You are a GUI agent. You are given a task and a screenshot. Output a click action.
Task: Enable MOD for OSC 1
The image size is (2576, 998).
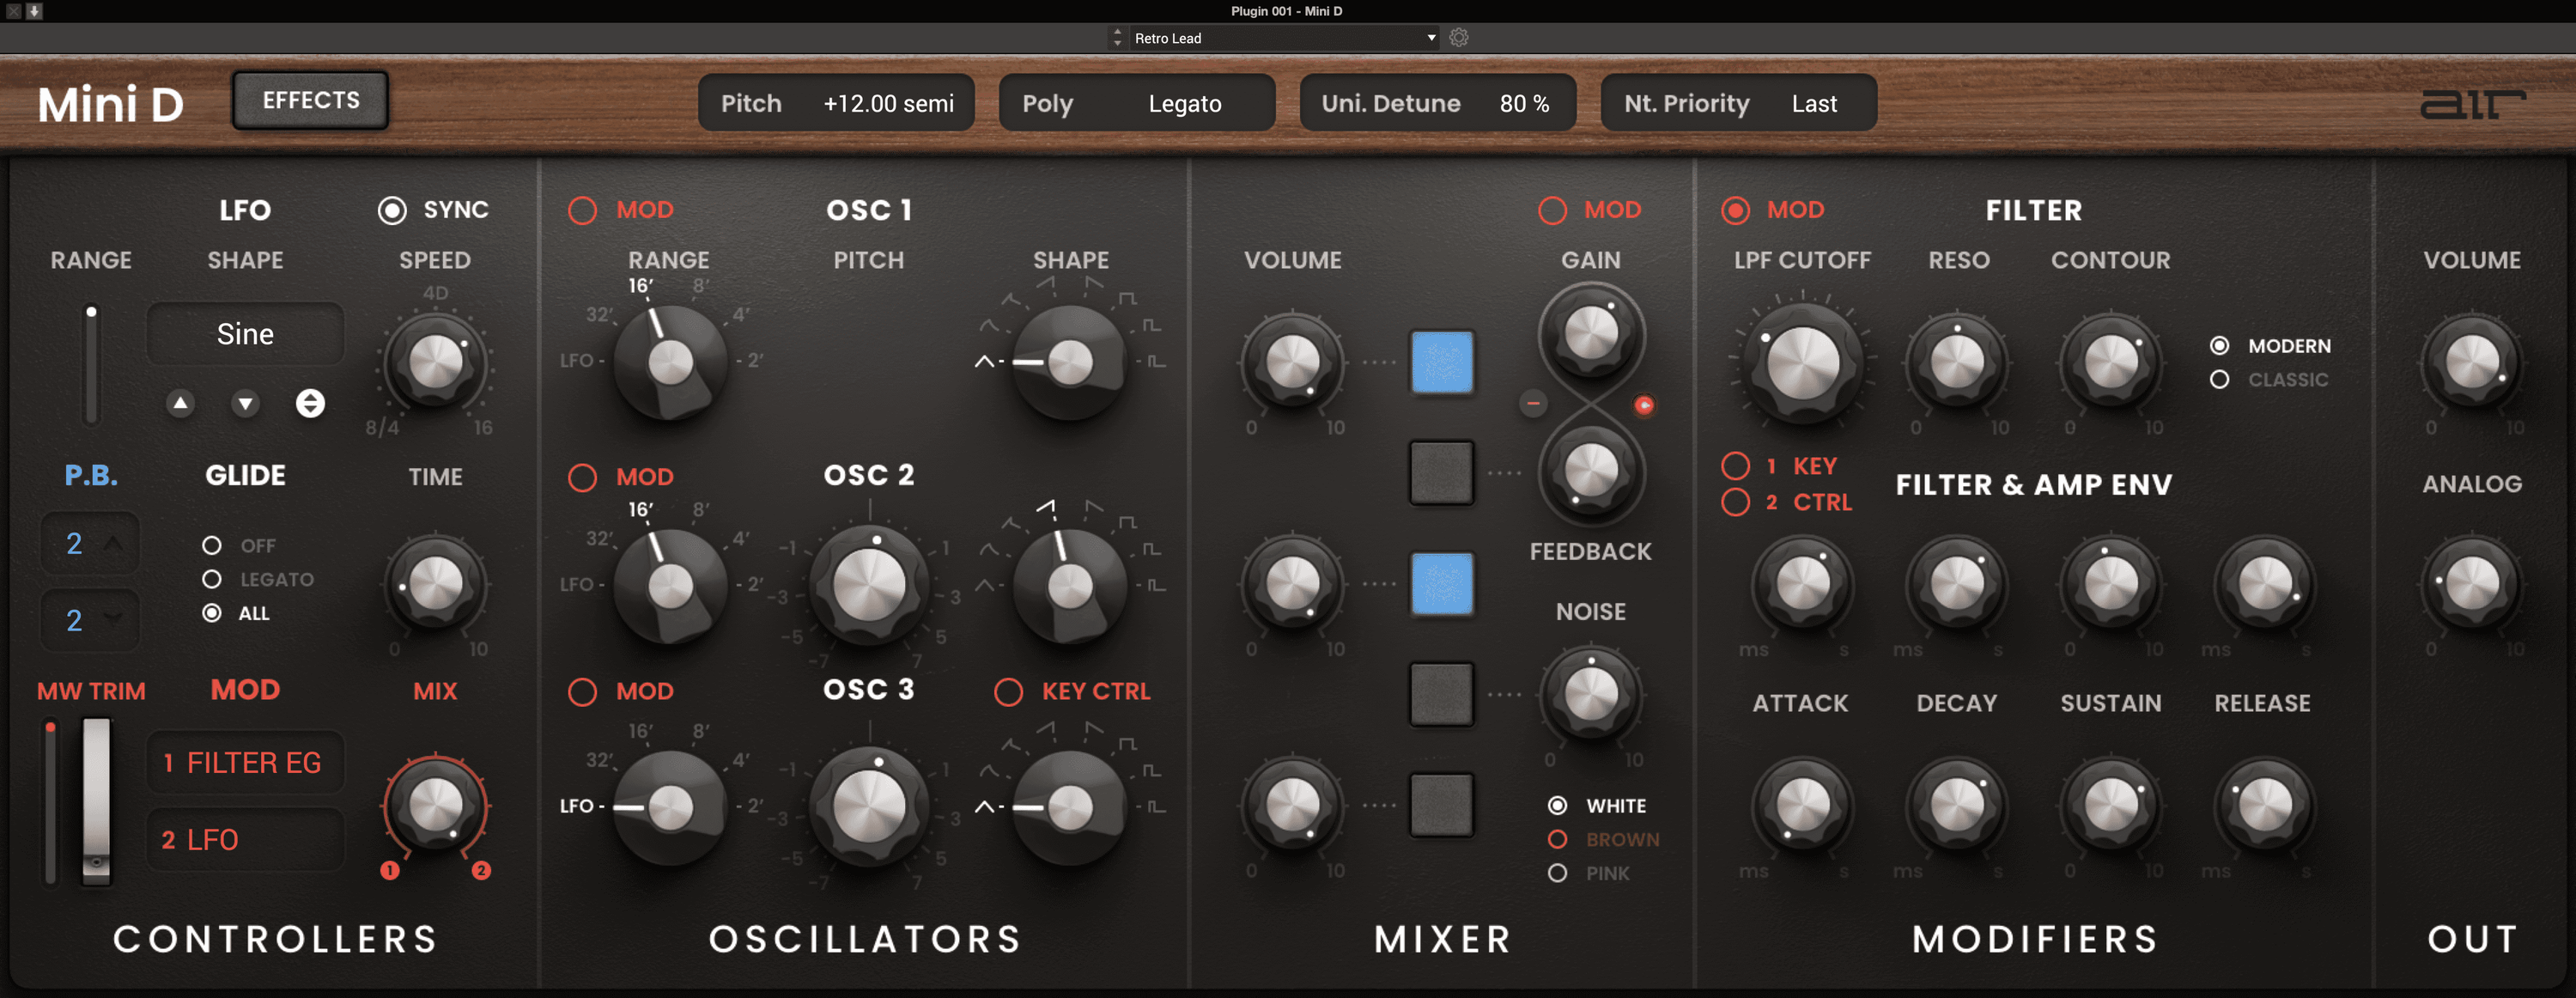pos(581,210)
